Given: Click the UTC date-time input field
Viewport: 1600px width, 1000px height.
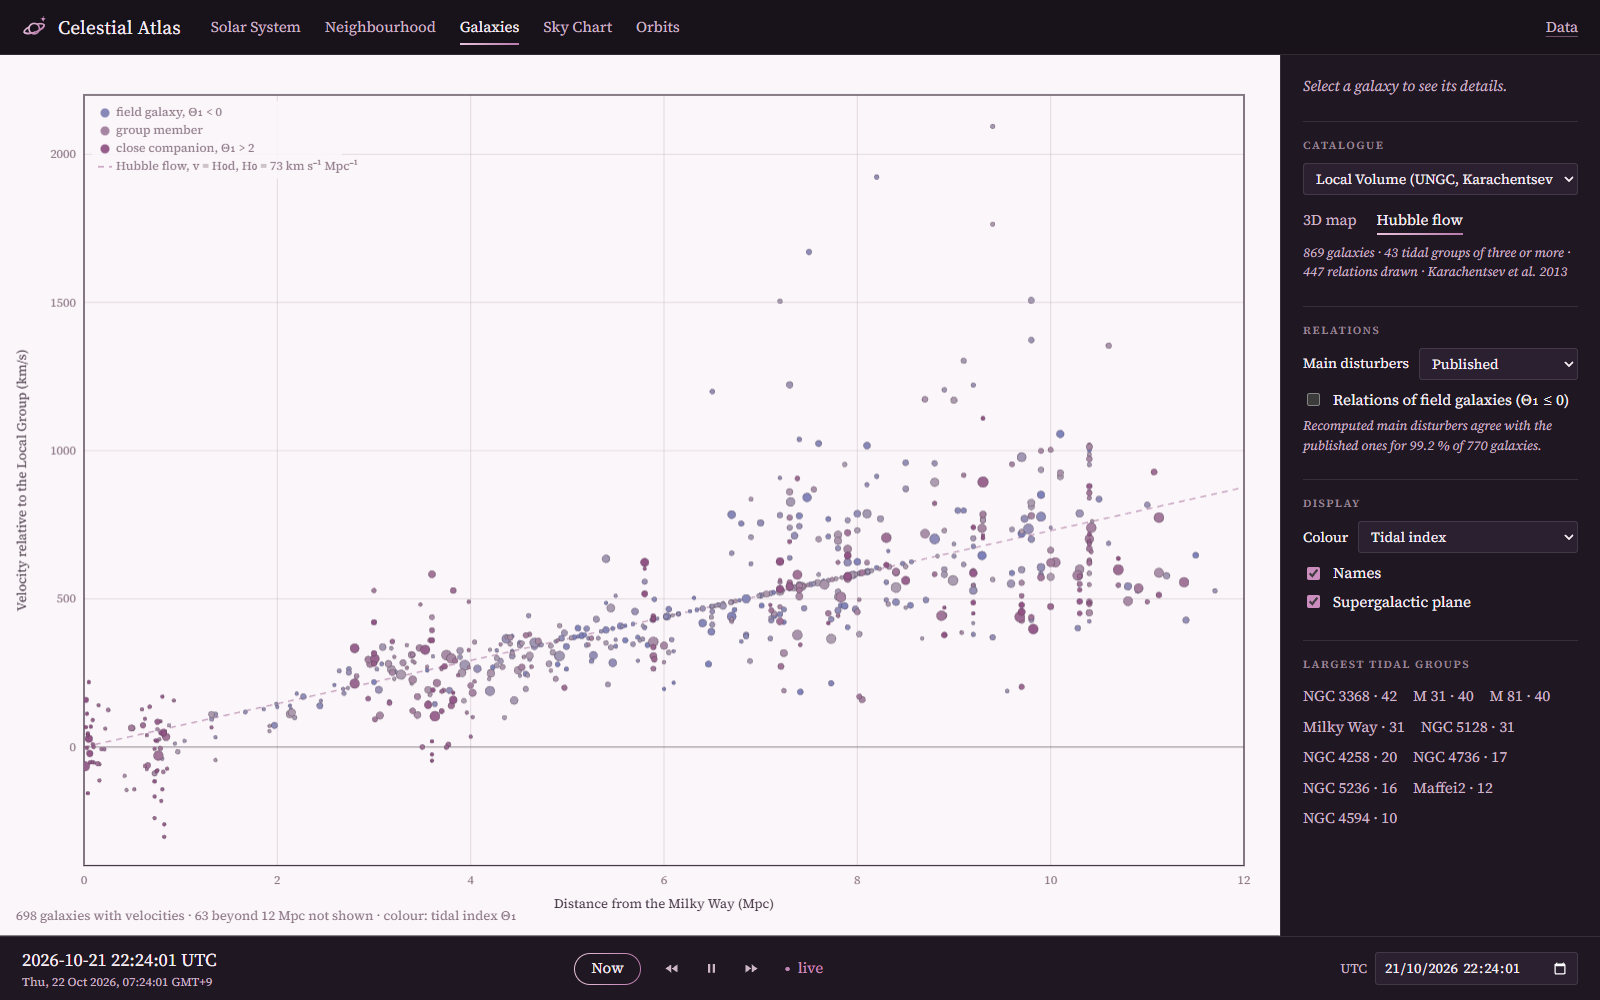Looking at the screenshot, I should coord(1476,968).
